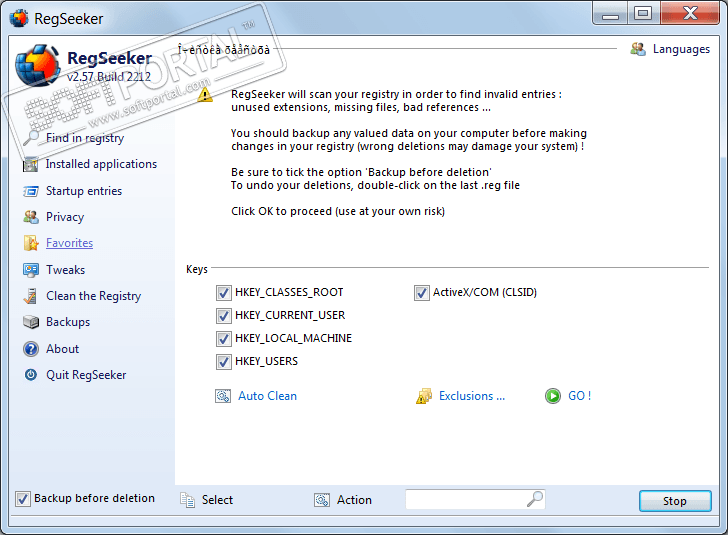Toggle the HKEY_USERS checkbox
The height and width of the screenshot is (535, 728).
pos(224,361)
